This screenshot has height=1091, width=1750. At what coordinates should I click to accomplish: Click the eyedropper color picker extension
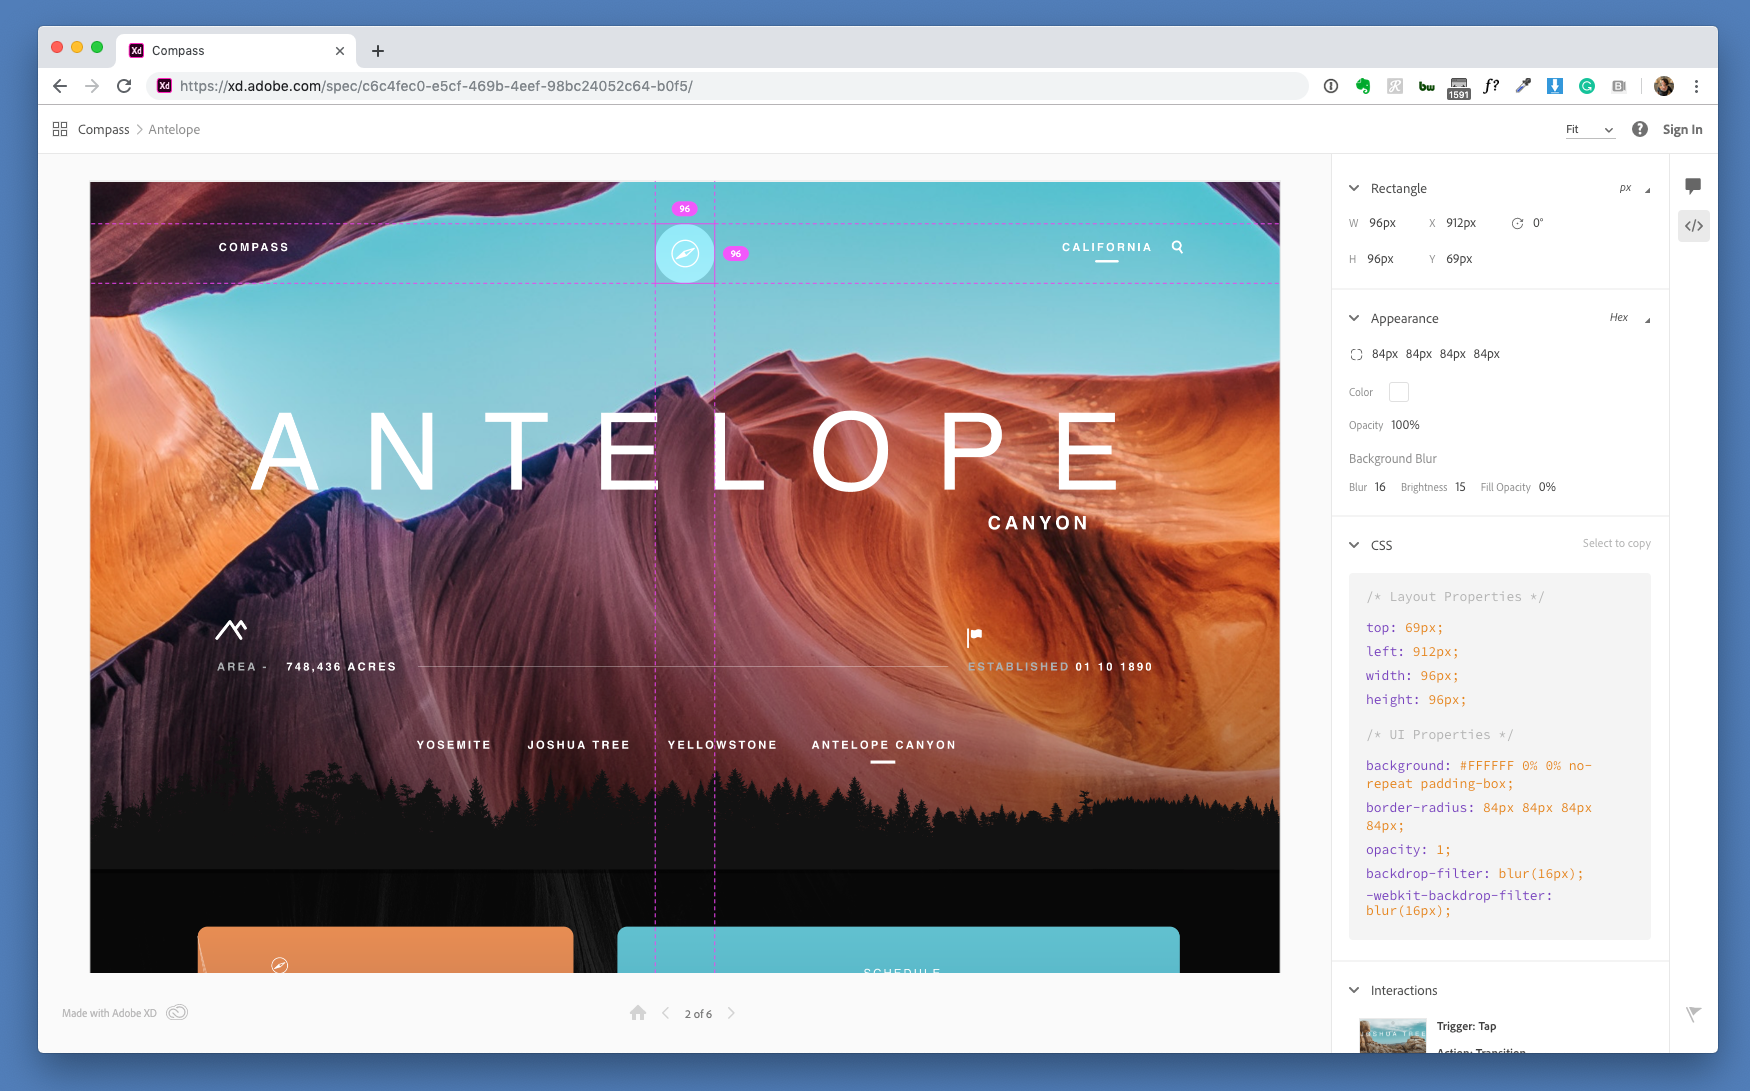pos(1523,86)
